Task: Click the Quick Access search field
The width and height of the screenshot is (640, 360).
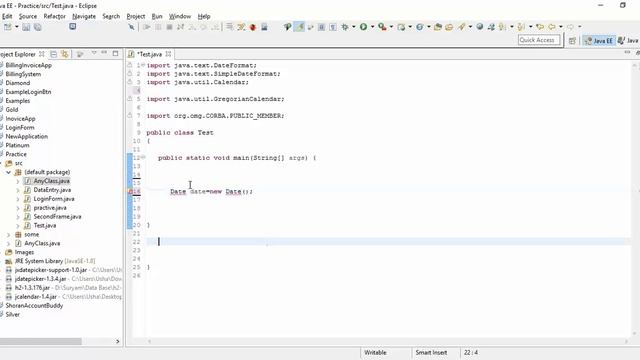Action: pyautogui.click(x=539, y=40)
